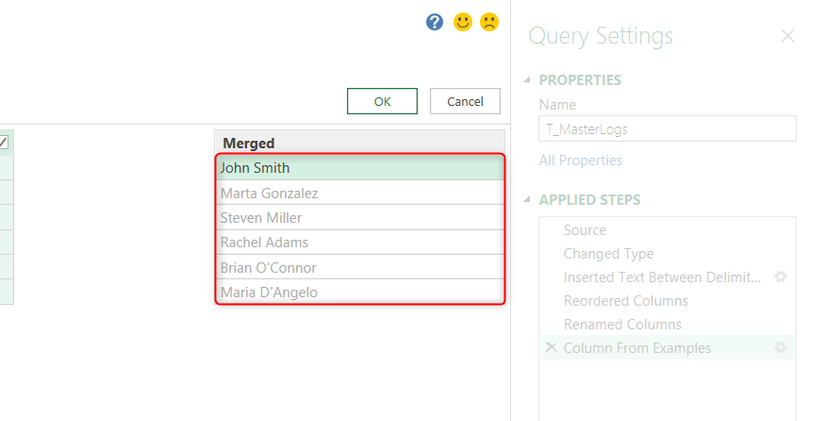Select the Changed Type applied step
Image resolution: width=825 pixels, height=421 pixels.
point(608,254)
